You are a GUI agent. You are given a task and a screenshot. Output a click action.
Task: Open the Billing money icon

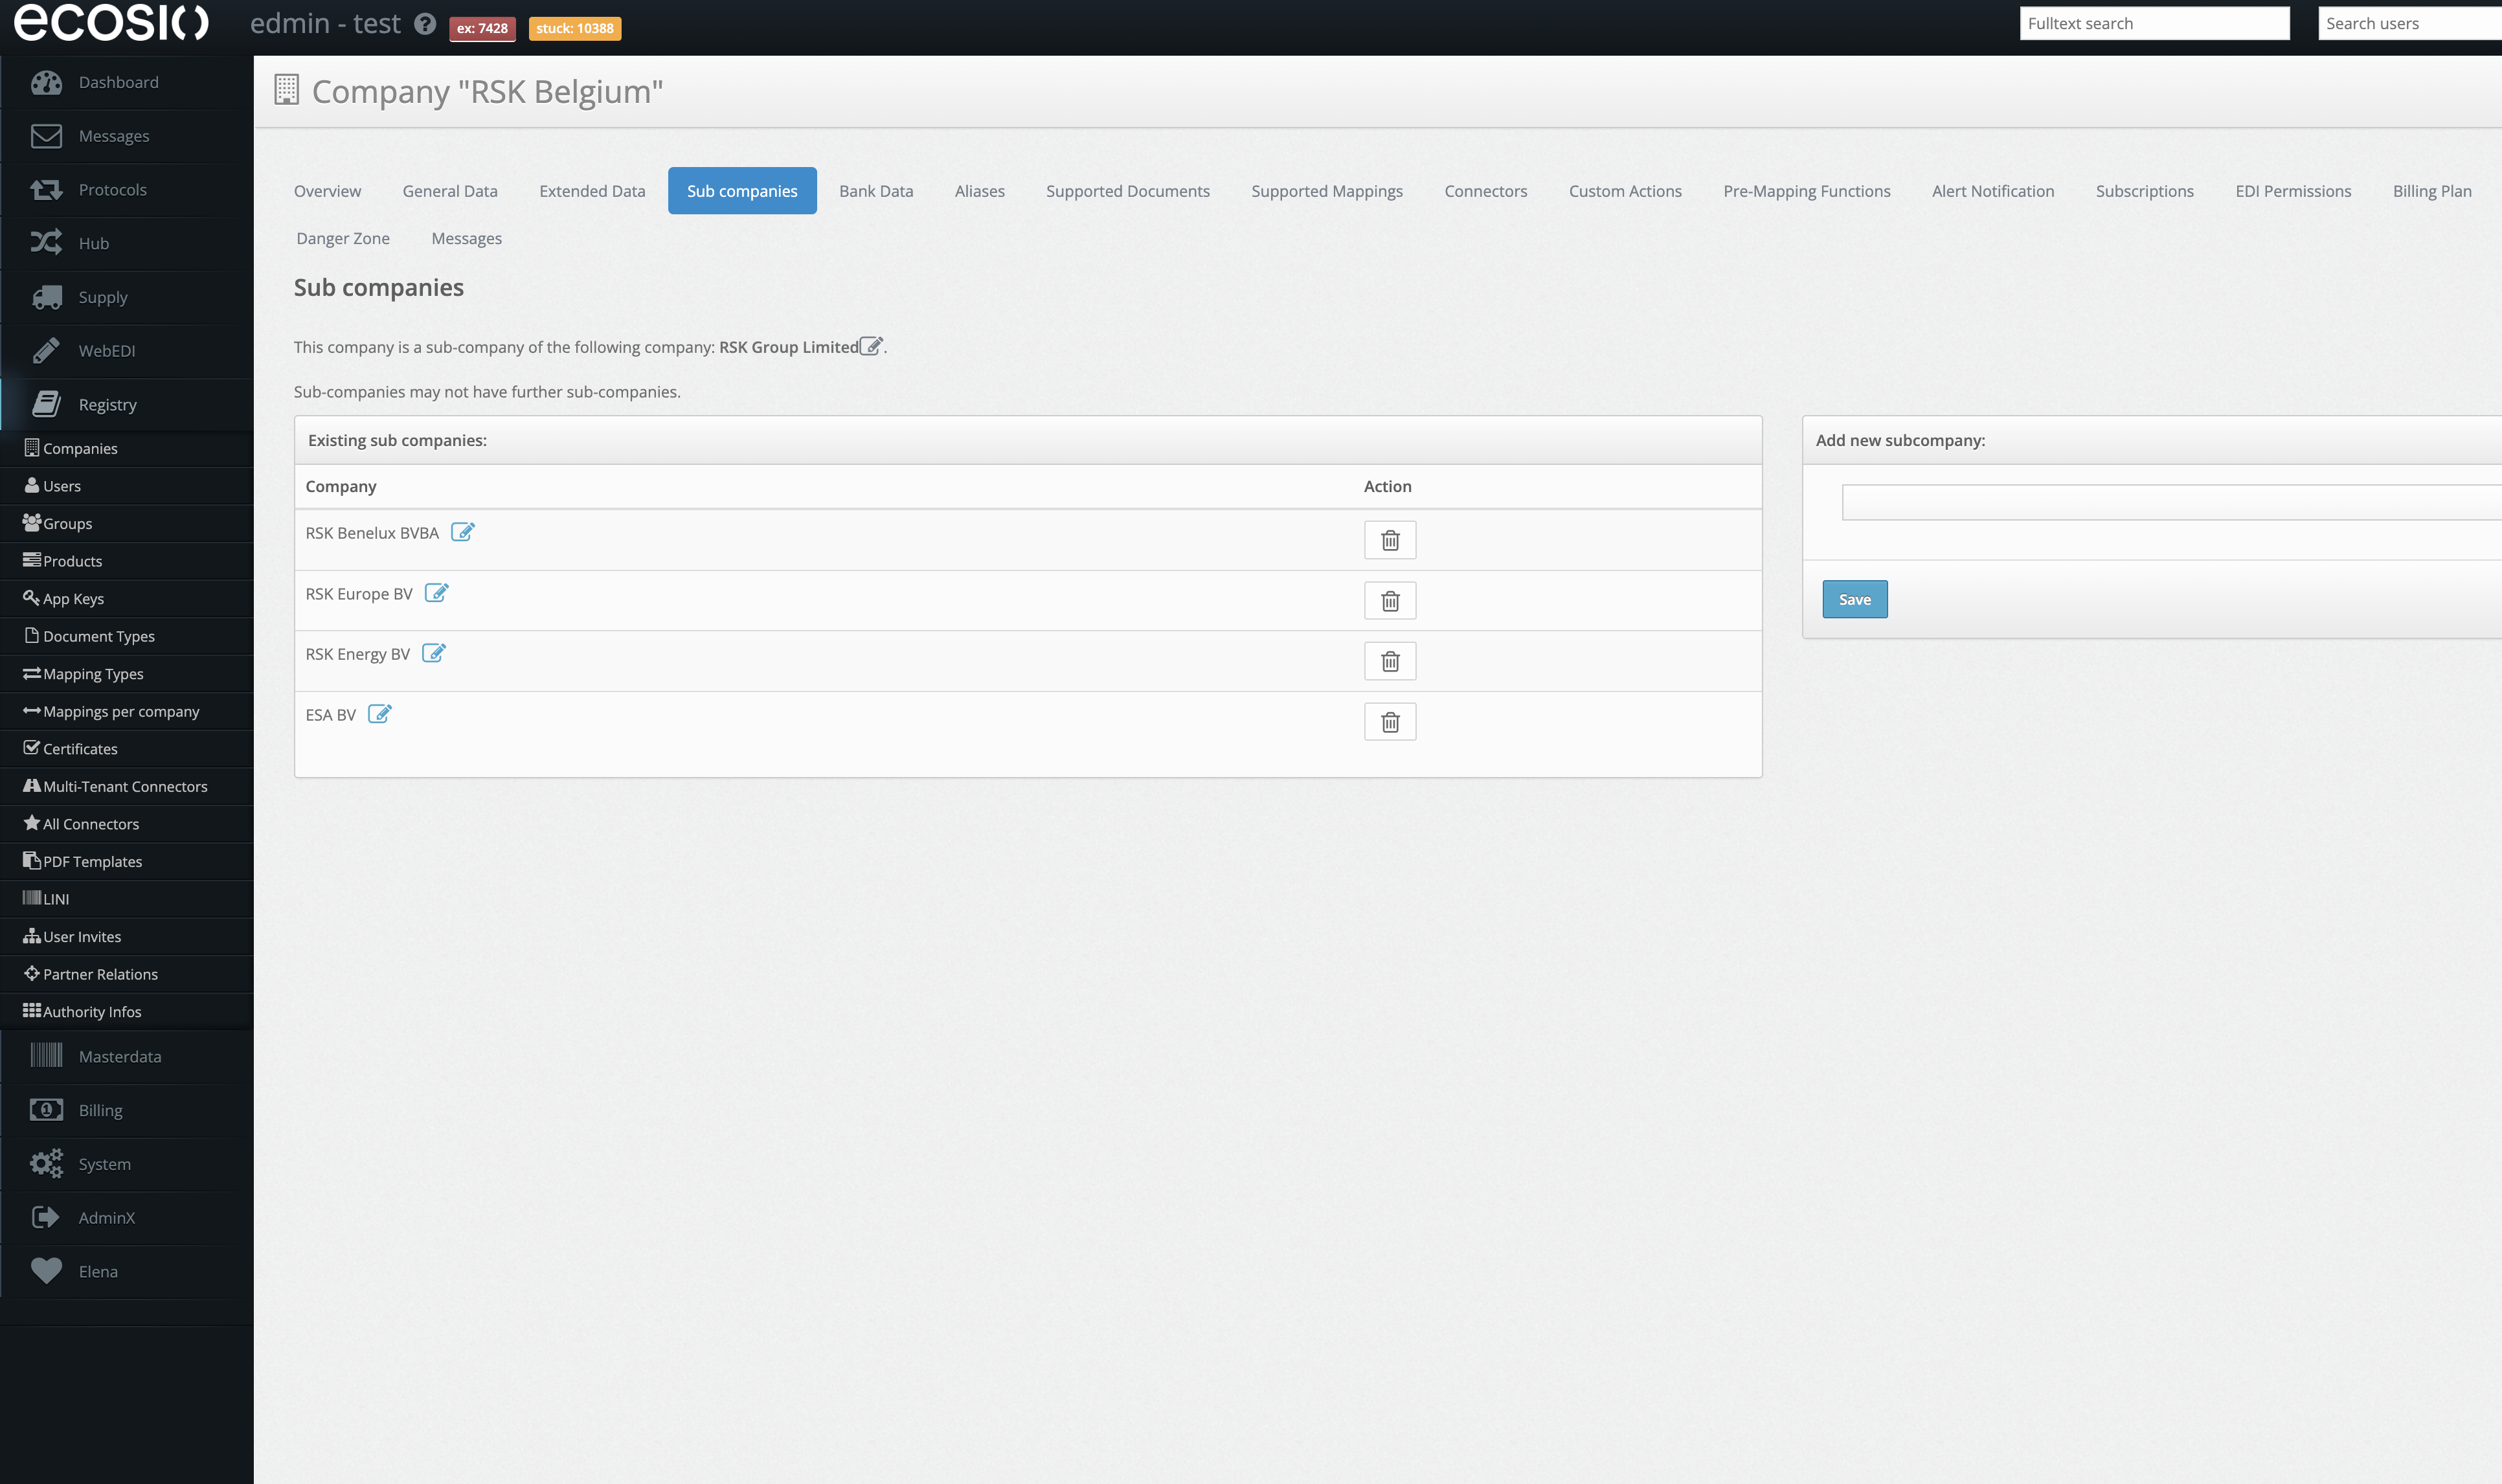point(46,1110)
